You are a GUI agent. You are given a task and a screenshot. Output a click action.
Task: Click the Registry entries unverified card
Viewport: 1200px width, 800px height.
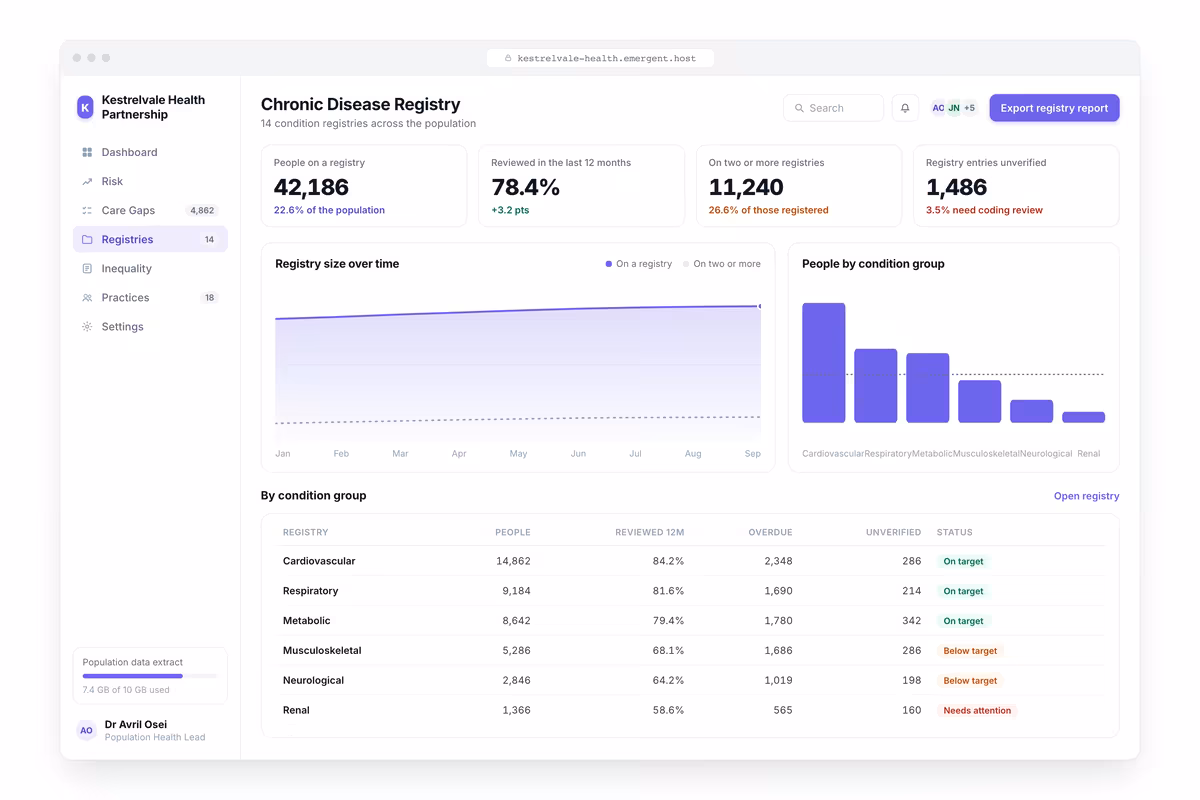click(x=1016, y=186)
